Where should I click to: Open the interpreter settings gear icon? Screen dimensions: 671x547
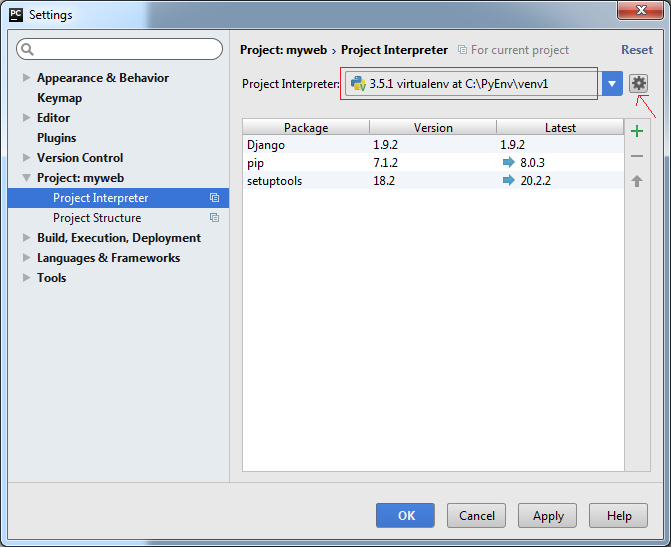click(638, 83)
